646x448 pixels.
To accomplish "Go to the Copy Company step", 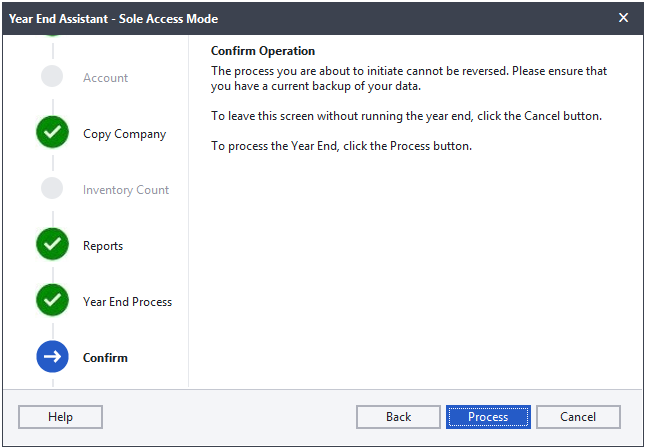I will point(124,134).
